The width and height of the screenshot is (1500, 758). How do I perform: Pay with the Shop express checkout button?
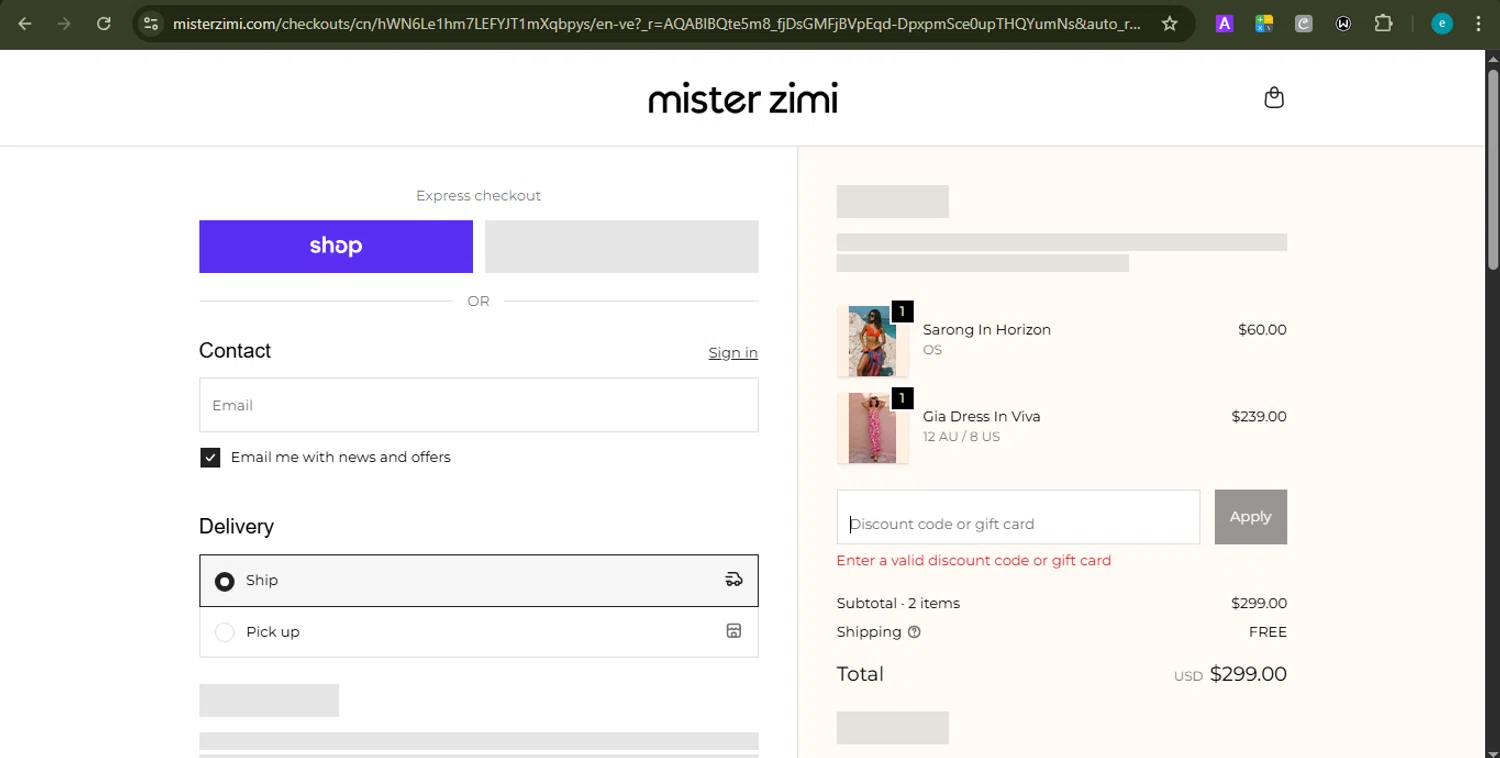click(x=336, y=246)
